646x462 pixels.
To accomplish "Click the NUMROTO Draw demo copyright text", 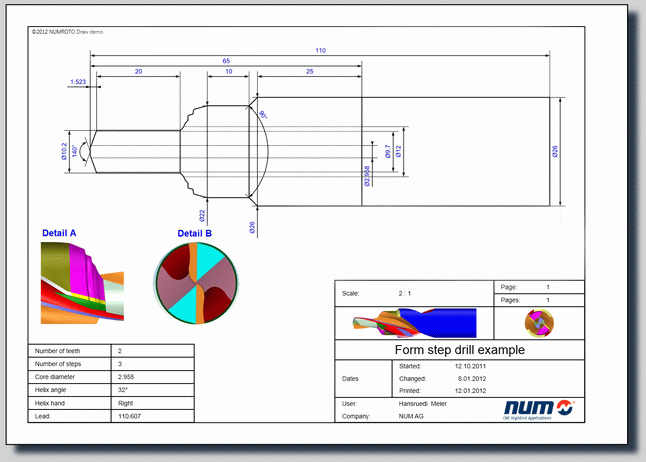I will [x=67, y=31].
